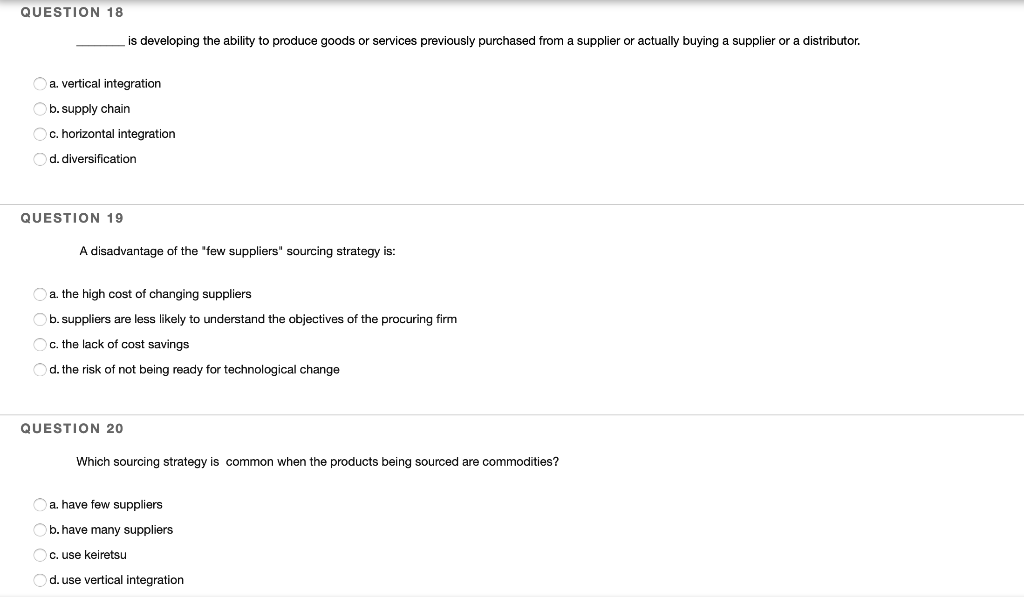Select answer about lack of cost savings

click(39, 344)
